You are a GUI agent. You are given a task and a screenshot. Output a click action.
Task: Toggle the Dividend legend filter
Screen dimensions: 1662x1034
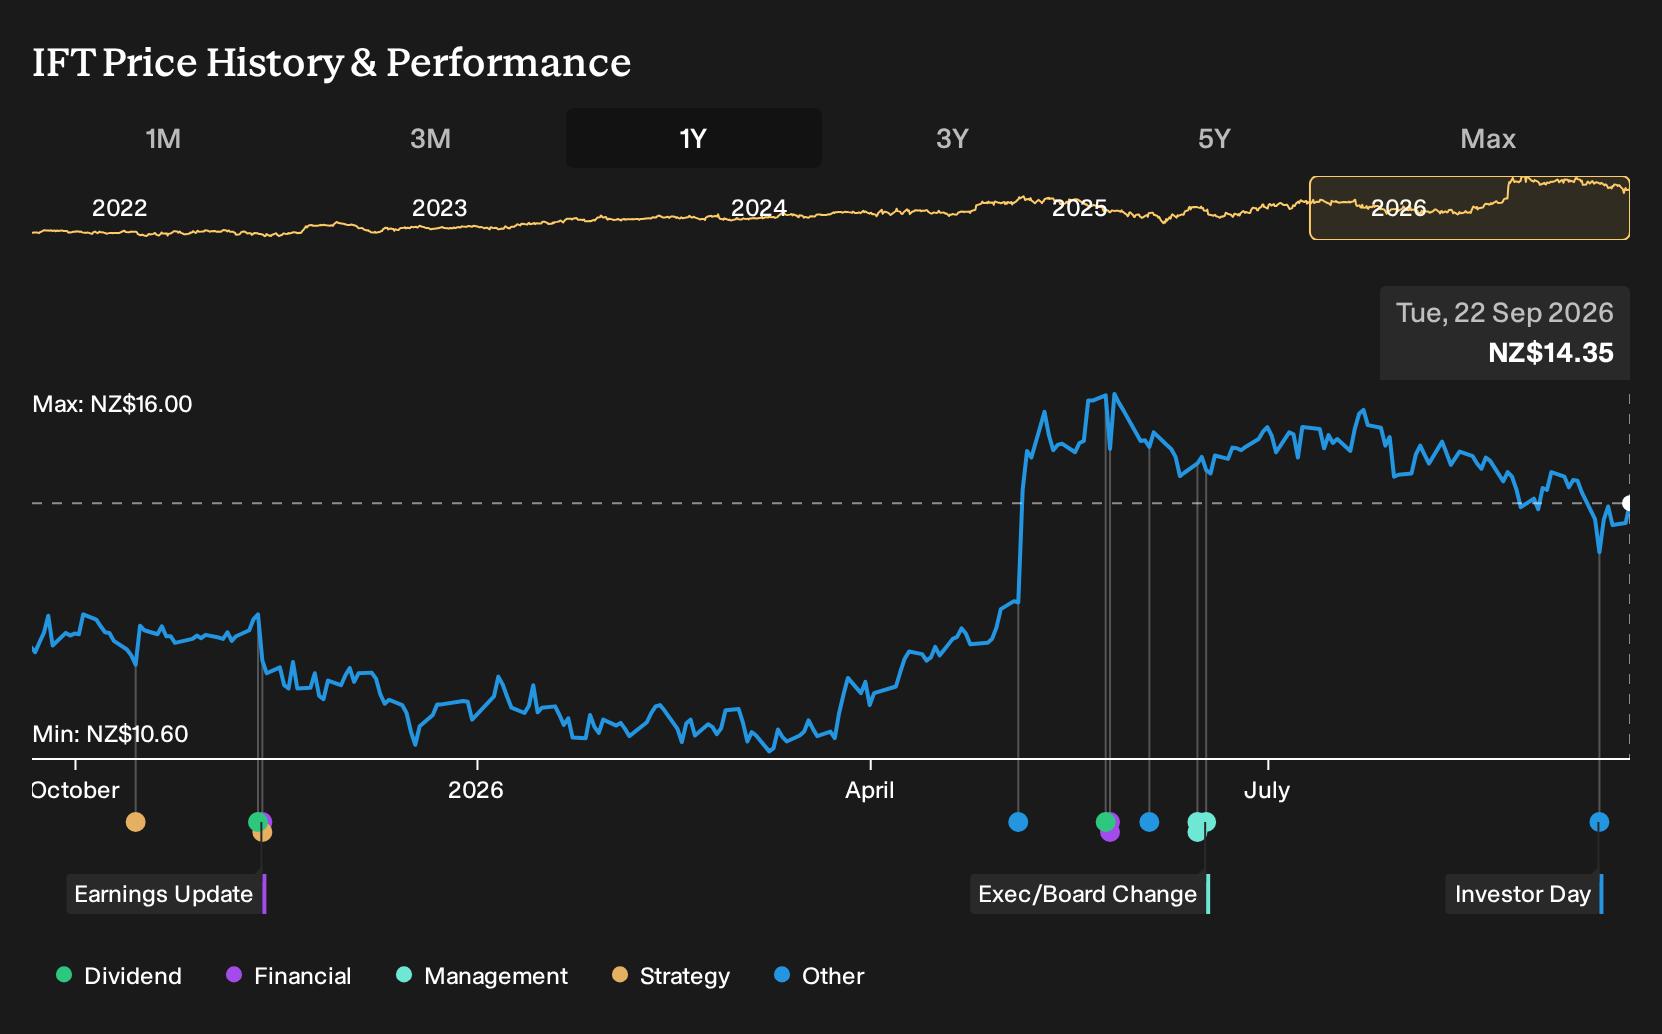(x=119, y=976)
